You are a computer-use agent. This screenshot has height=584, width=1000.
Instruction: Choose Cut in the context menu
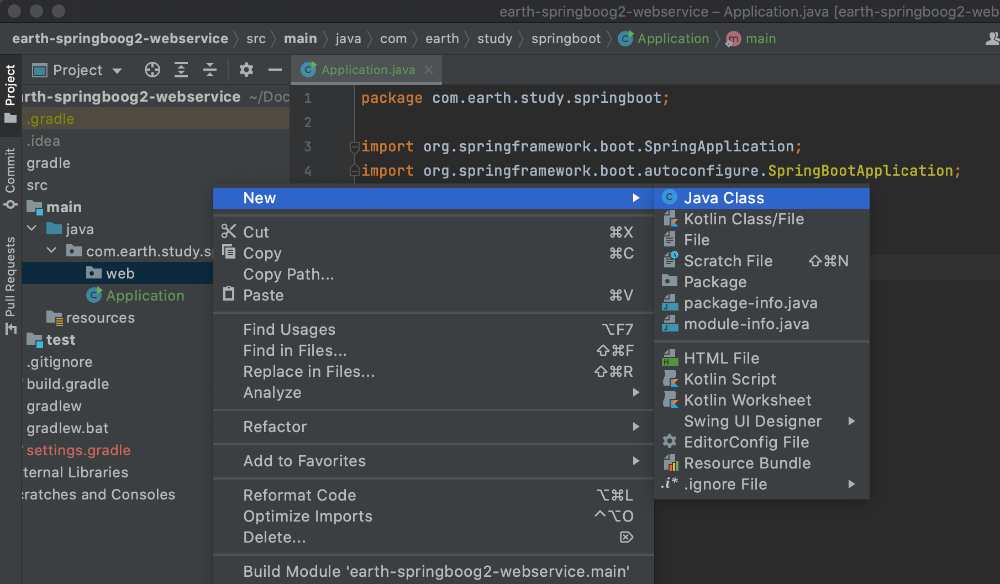(x=433, y=232)
